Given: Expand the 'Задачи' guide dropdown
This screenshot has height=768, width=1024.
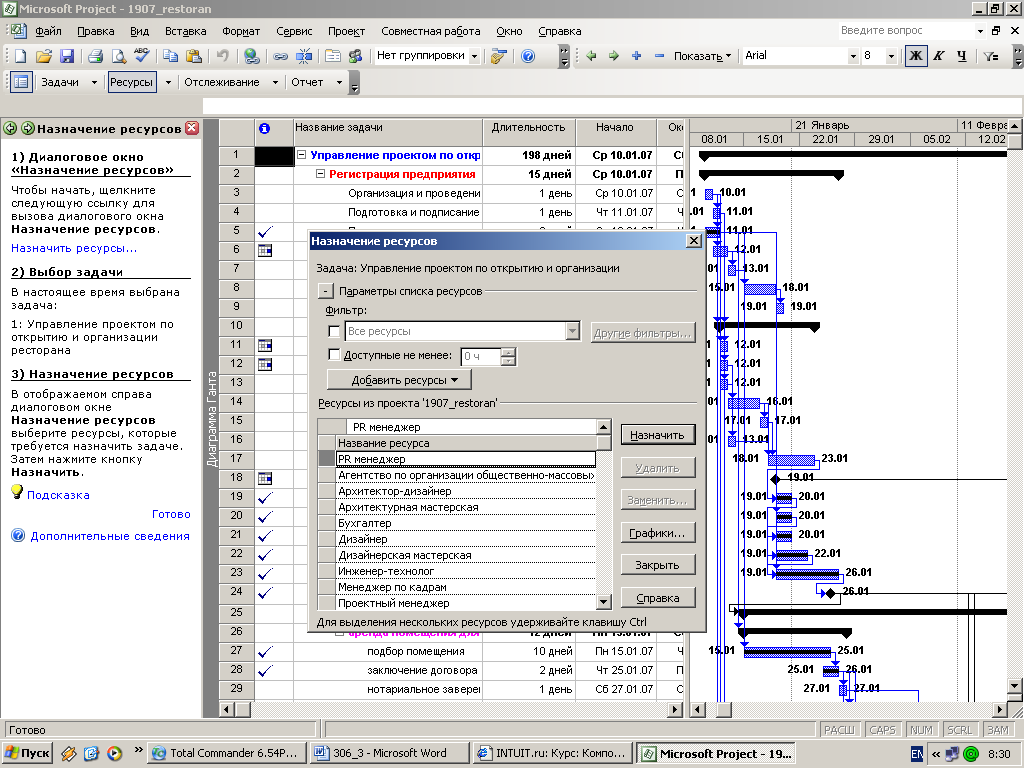Looking at the screenshot, I should pos(94,82).
